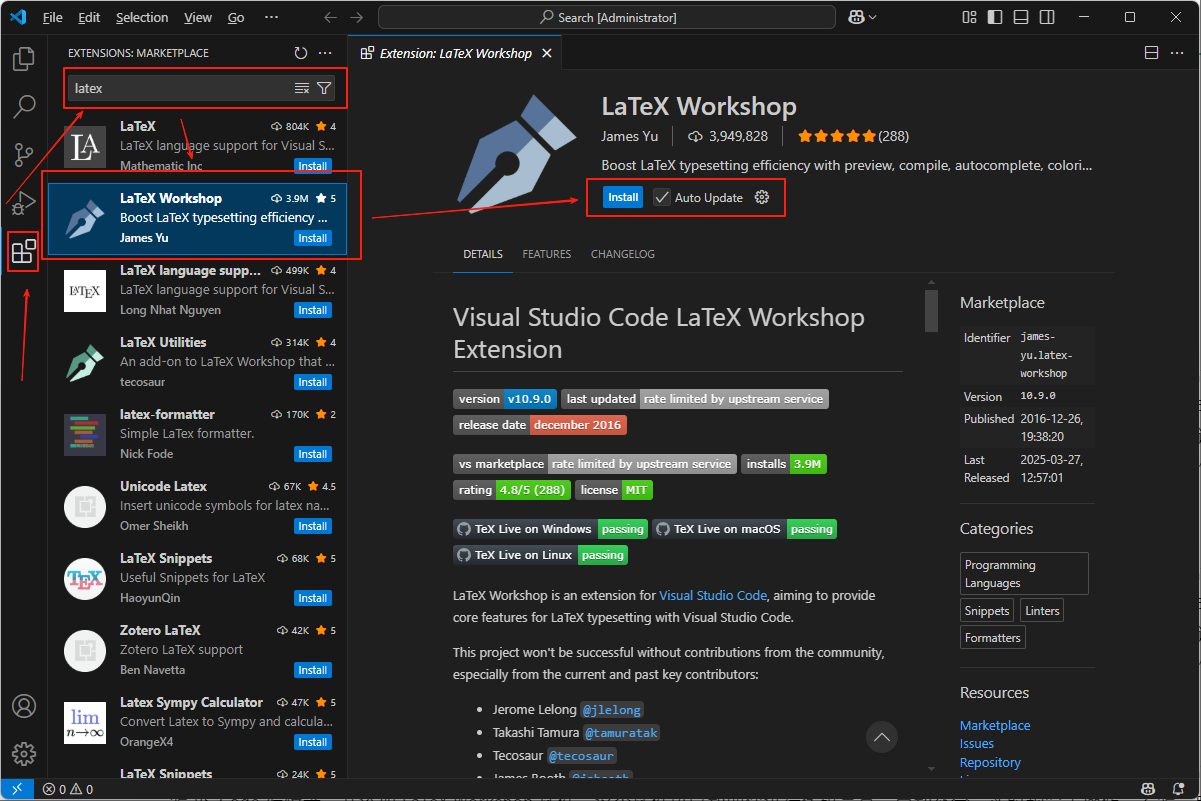The width and height of the screenshot is (1201, 801).
Task: Refresh the extensions marketplace list
Action: point(301,53)
